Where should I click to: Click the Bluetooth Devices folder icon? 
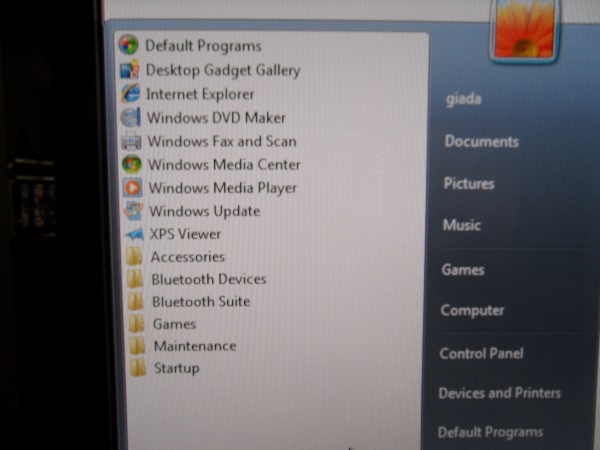pyautogui.click(x=135, y=279)
